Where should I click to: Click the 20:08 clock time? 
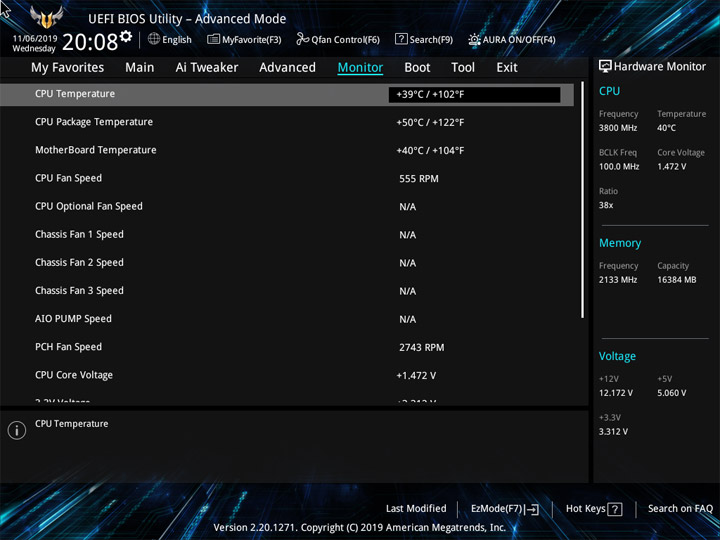point(90,42)
